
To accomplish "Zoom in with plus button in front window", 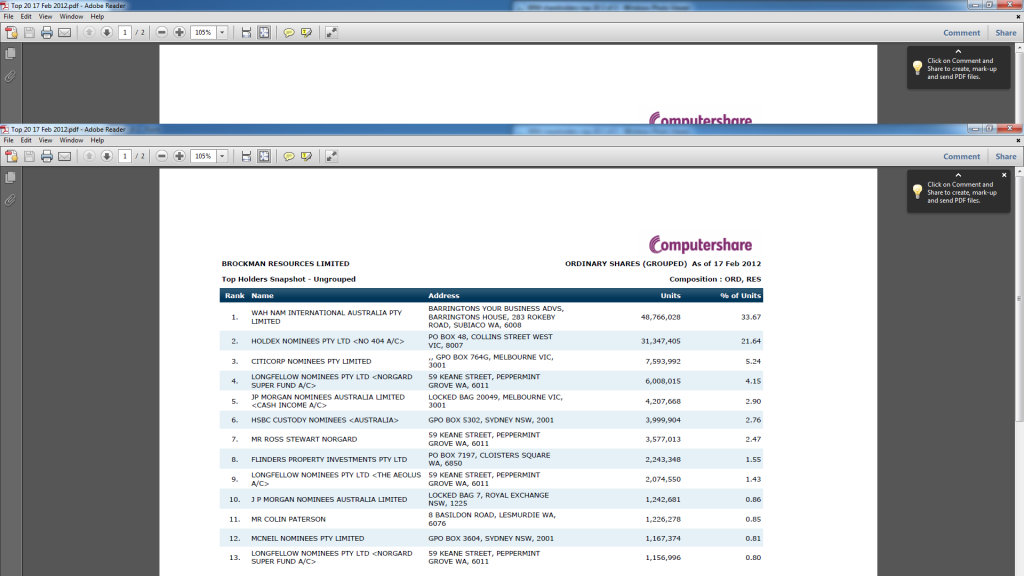I will pyautogui.click(x=179, y=156).
